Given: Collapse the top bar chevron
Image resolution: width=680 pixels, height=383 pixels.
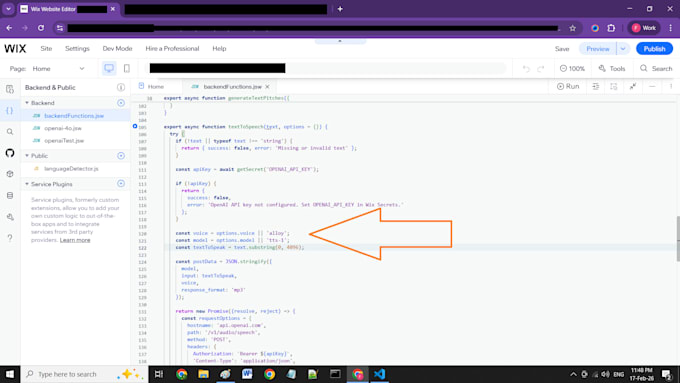Looking at the screenshot, I should (x=340, y=41).
